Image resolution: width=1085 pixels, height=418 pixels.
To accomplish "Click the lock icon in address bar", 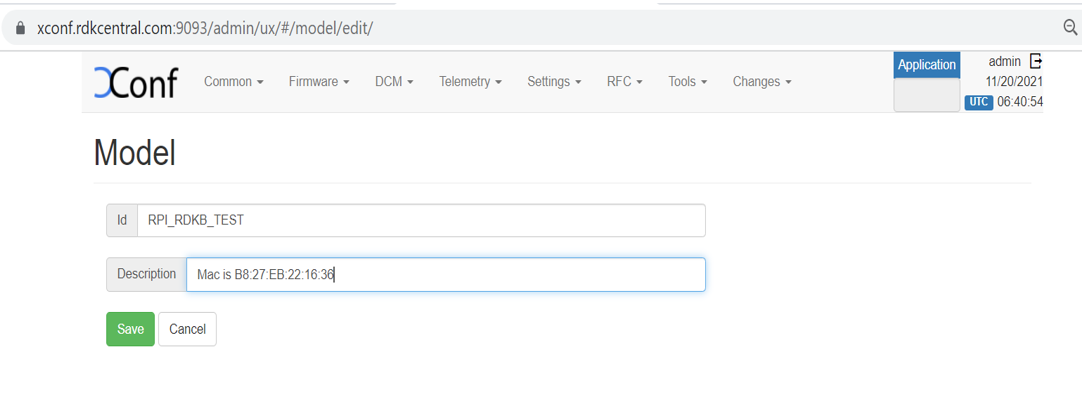I will click(x=19, y=28).
